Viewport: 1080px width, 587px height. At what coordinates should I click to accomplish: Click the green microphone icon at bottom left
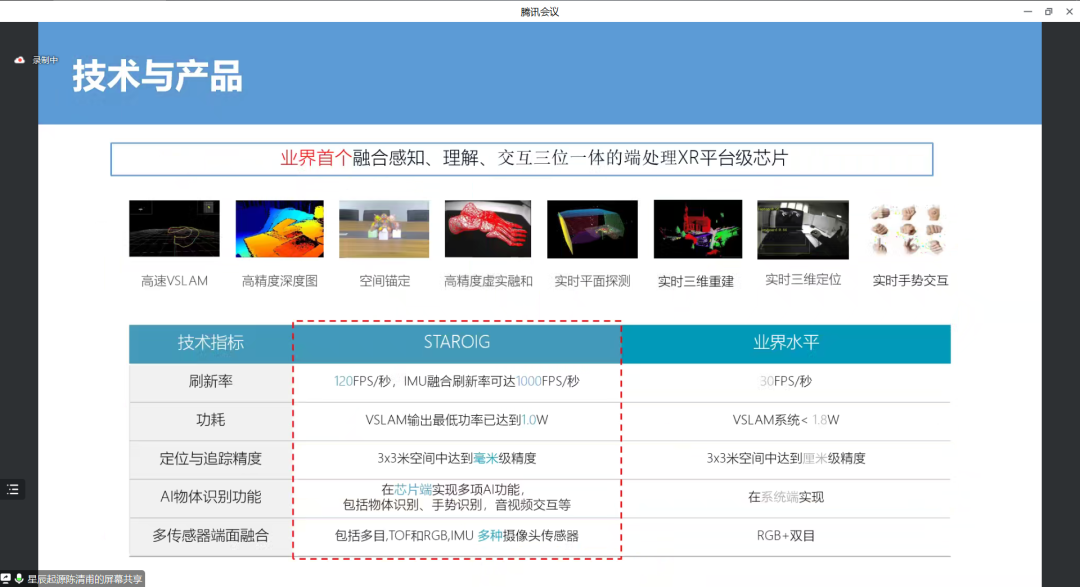pyautogui.click(x=19, y=579)
